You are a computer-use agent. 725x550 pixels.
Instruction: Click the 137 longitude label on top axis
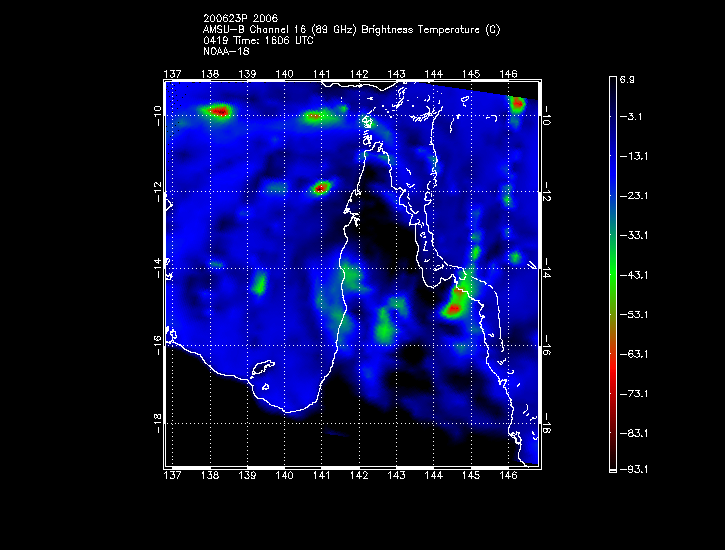click(x=172, y=74)
